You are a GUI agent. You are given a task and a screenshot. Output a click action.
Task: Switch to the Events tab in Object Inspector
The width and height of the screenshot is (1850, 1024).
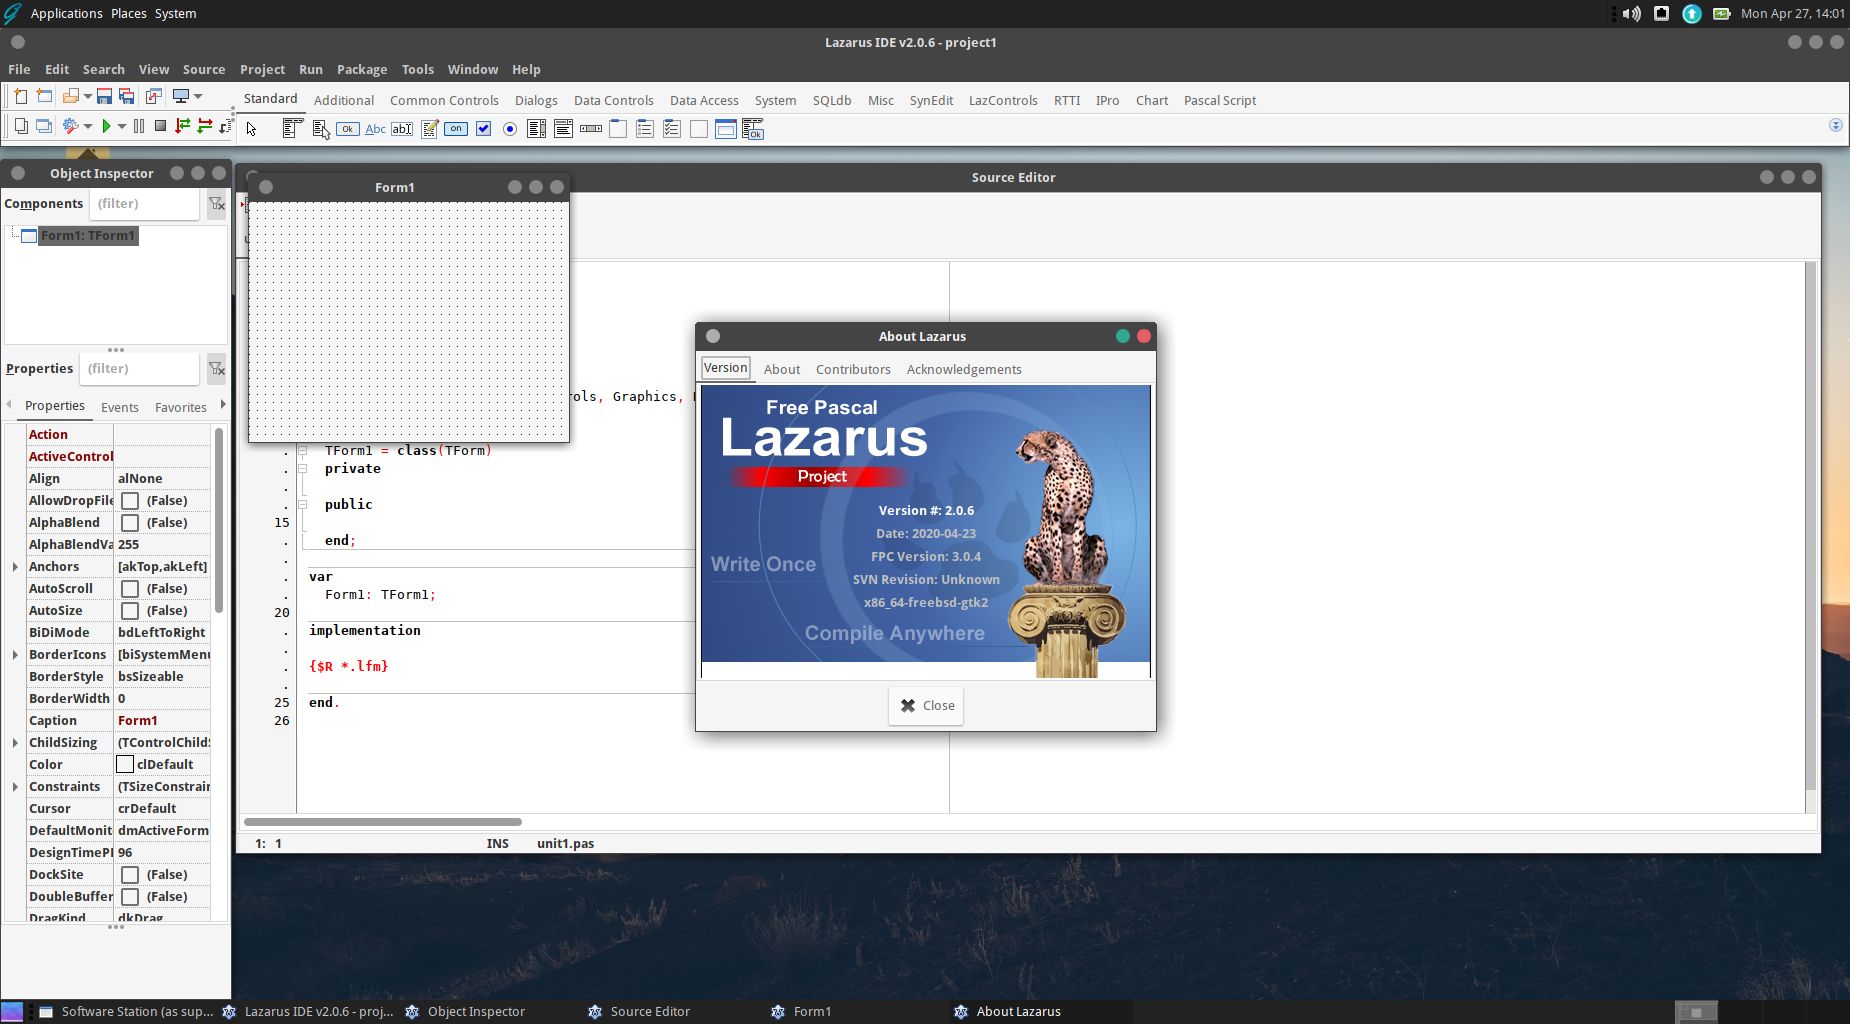click(120, 407)
